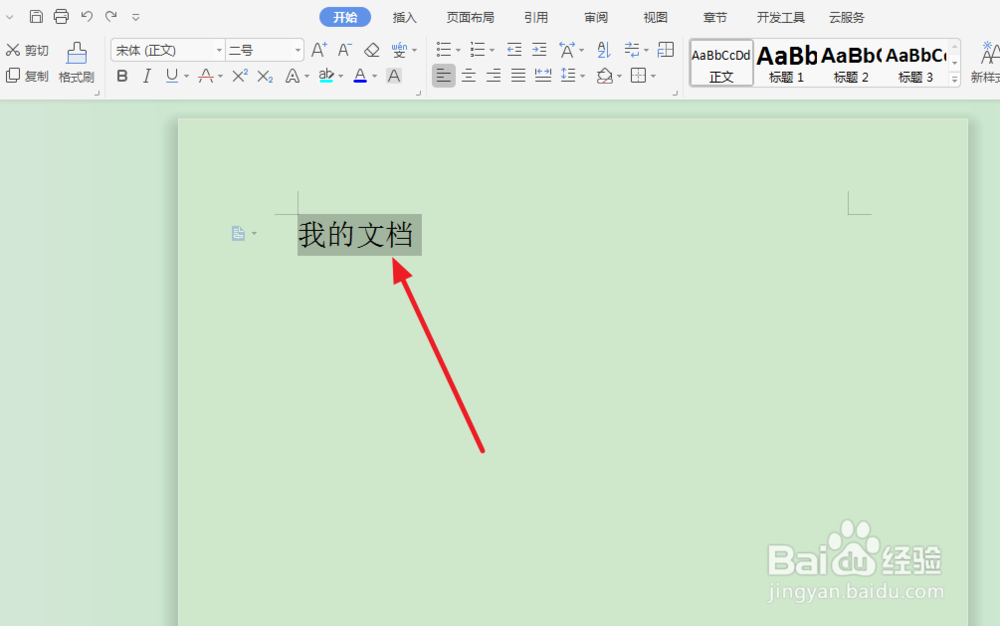The image size is (1000, 626).
Task: Open the font color dropdown arrow
Action: pyautogui.click(x=374, y=76)
